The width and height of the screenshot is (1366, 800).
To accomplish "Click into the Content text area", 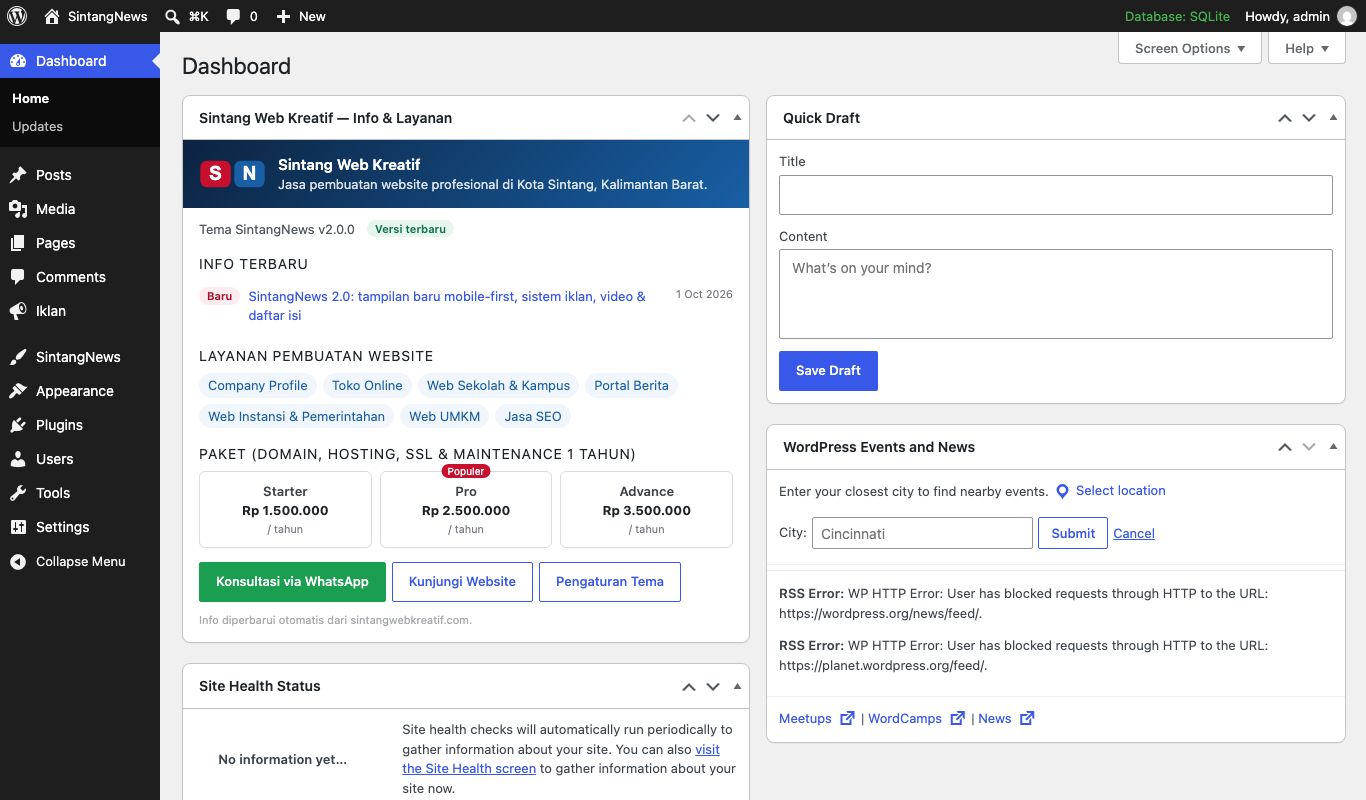I will [1056, 294].
